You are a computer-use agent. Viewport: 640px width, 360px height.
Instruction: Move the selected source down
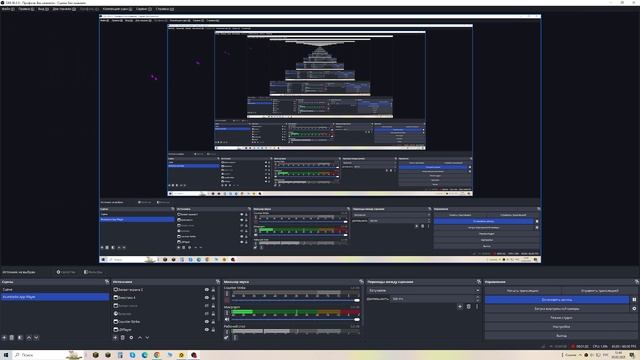pyautogui.click(x=147, y=338)
